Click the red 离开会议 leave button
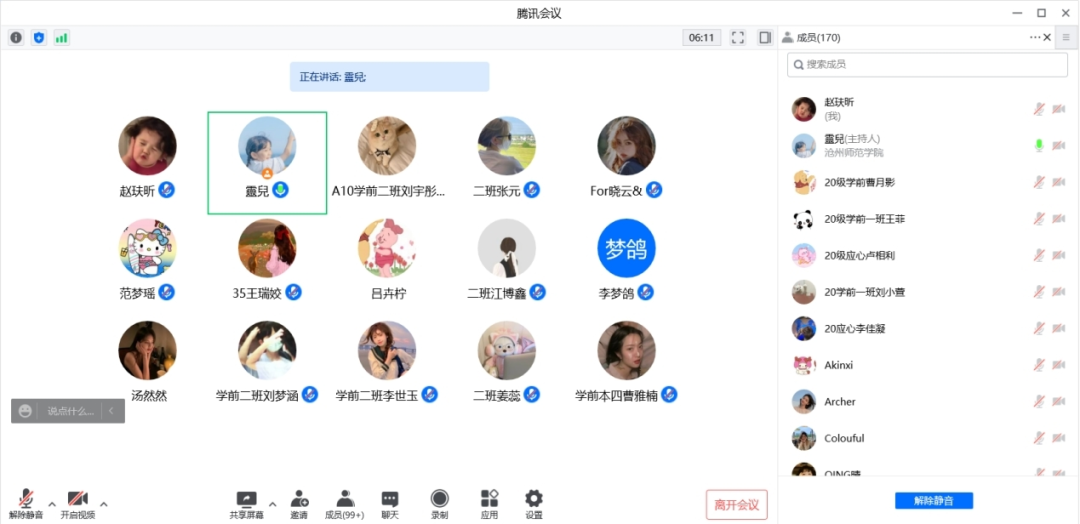Image resolution: width=1080 pixels, height=524 pixels. pos(736,505)
